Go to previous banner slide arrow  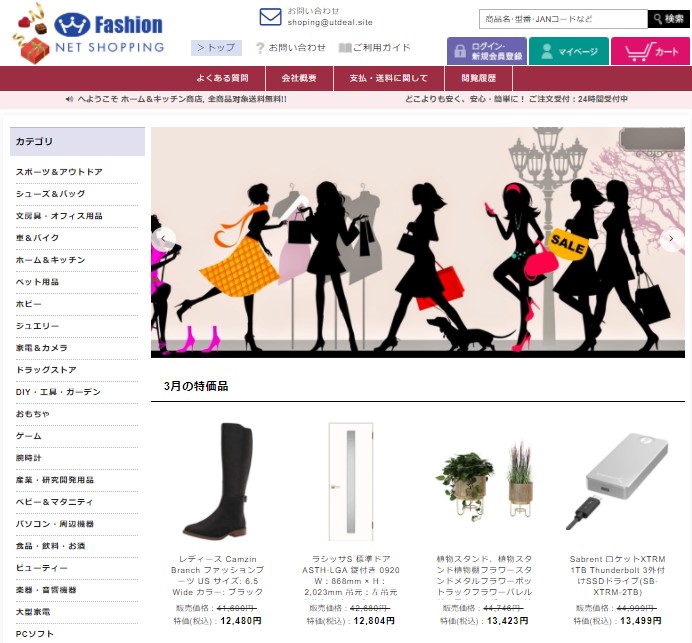(x=163, y=239)
